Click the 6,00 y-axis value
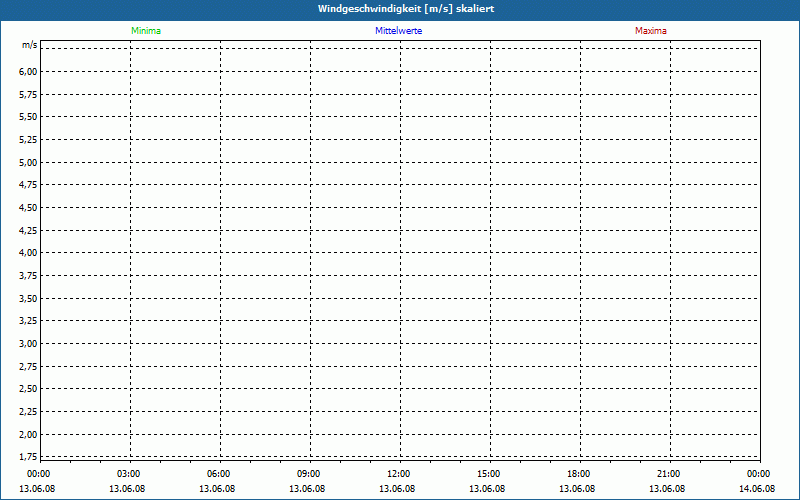Image resolution: width=800 pixels, height=500 pixels. (x=28, y=72)
